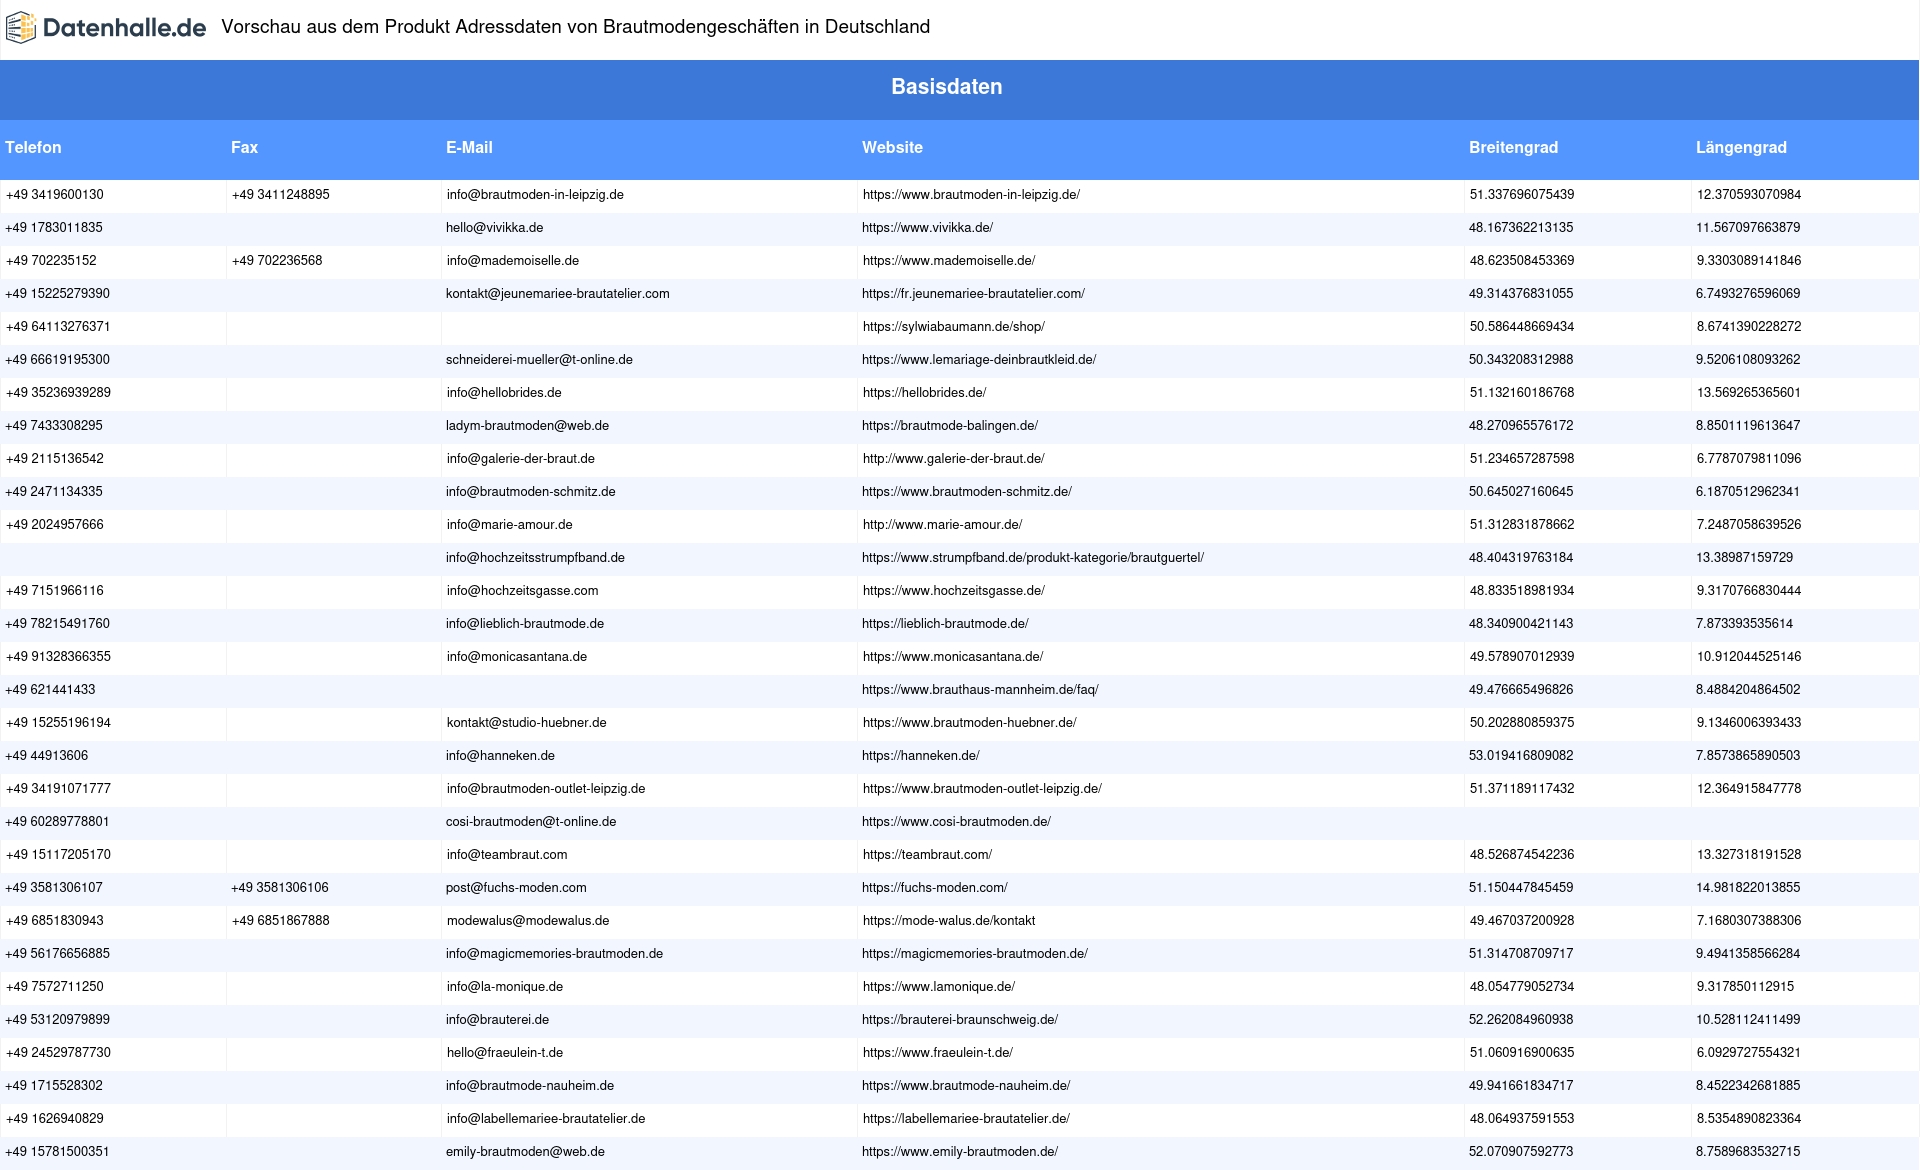The width and height of the screenshot is (1920, 1170).
Task: Select the Fax column header
Action: tap(244, 147)
